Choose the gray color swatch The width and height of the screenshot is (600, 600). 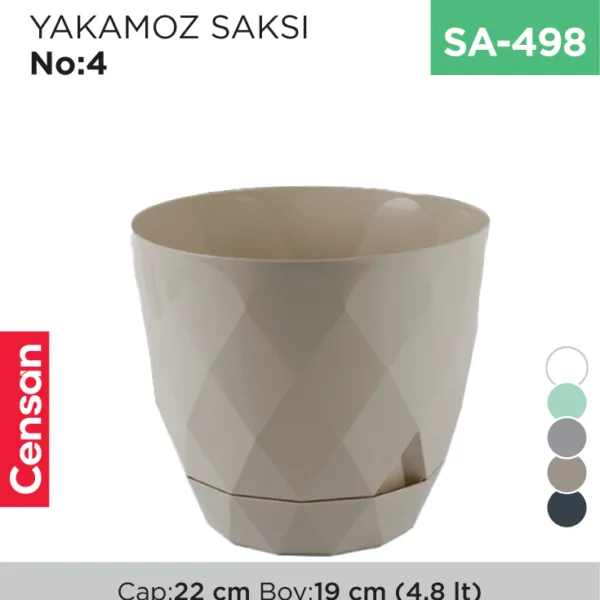[x=567, y=437]
